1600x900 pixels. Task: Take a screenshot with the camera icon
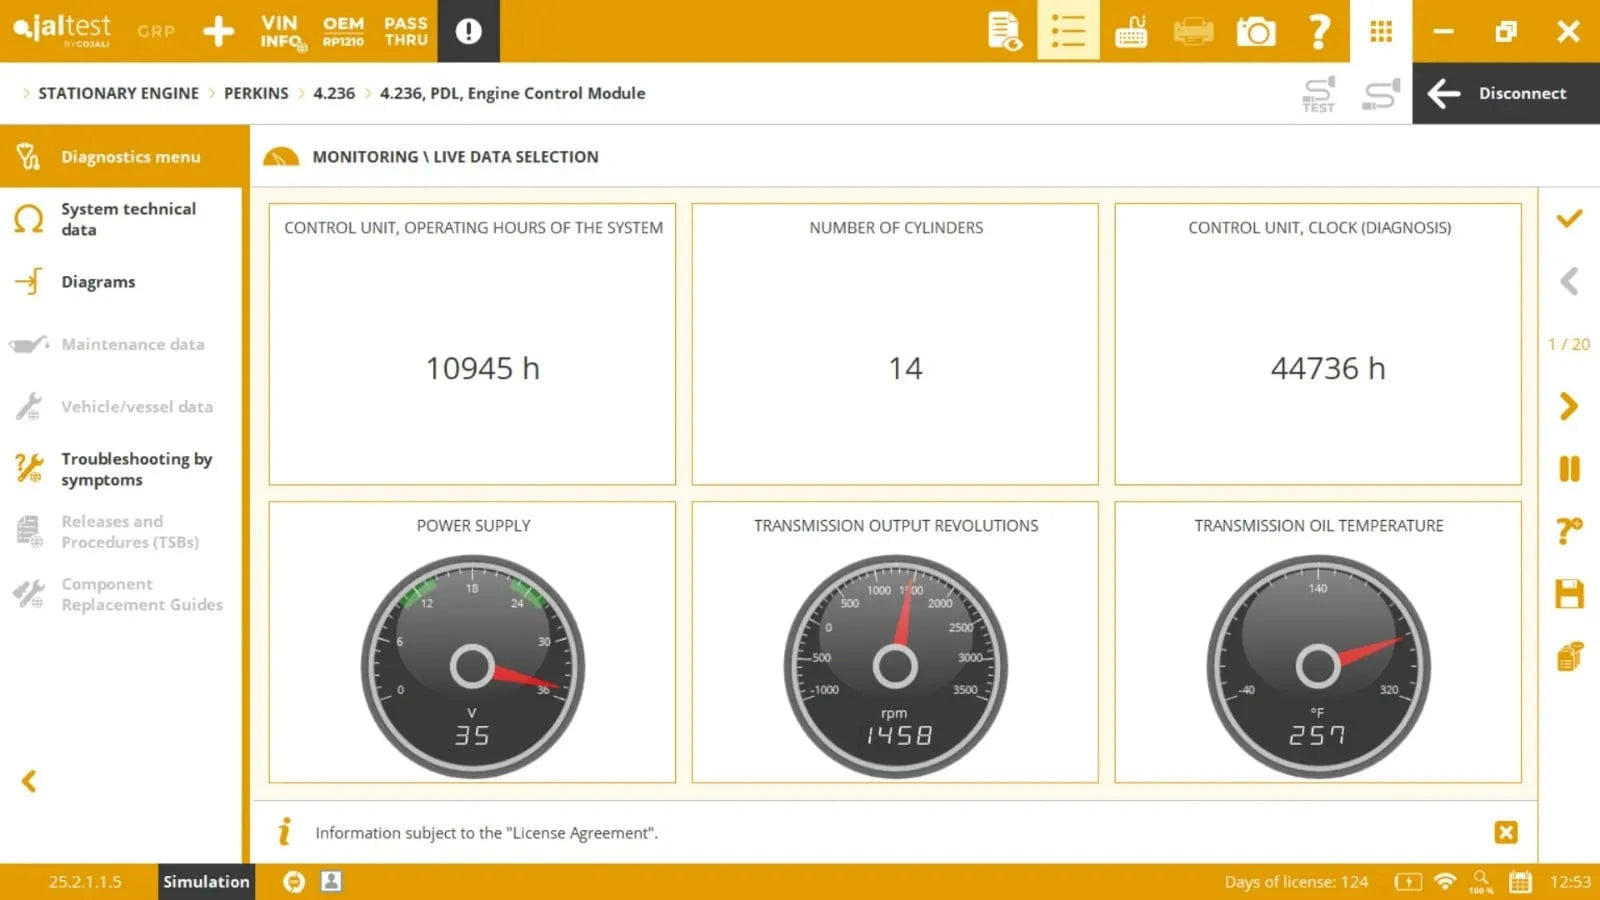pos(1256,31)
